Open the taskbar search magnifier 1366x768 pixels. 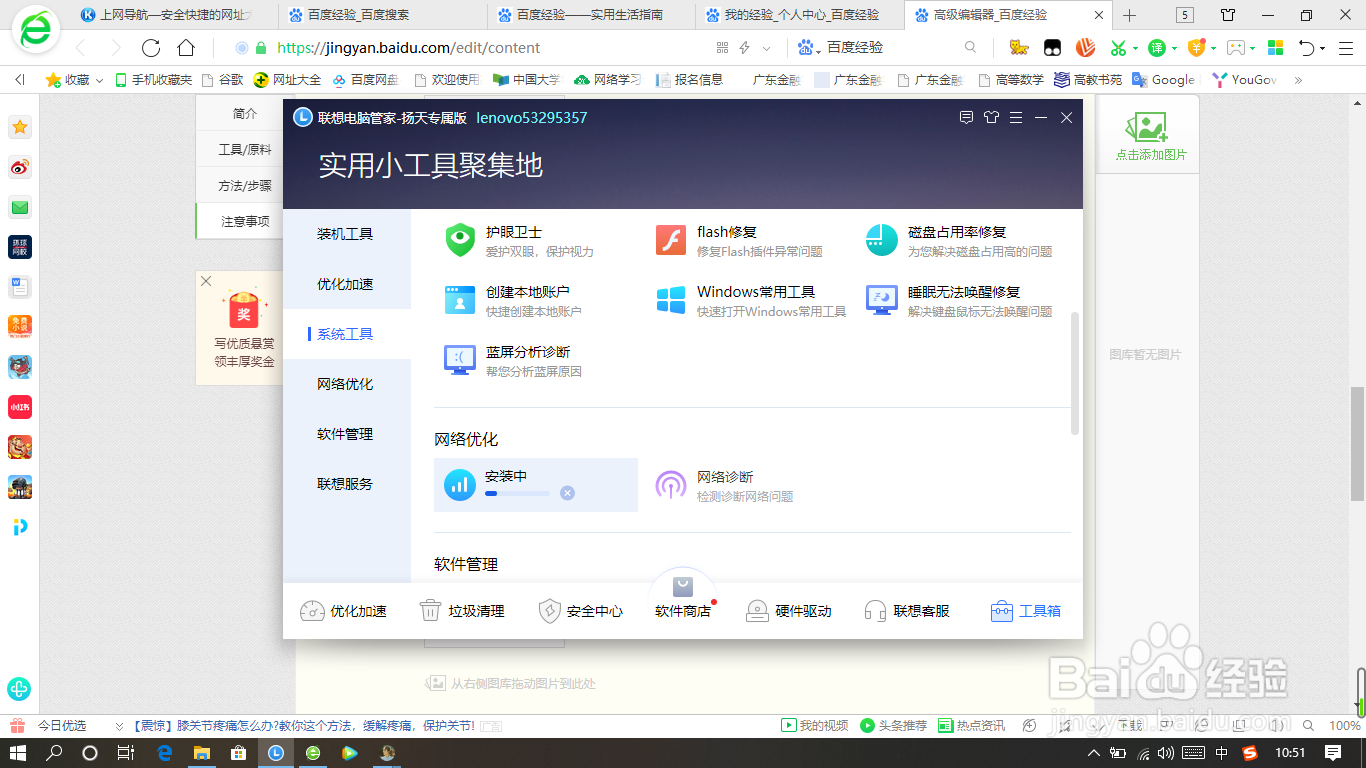point(55,753)
